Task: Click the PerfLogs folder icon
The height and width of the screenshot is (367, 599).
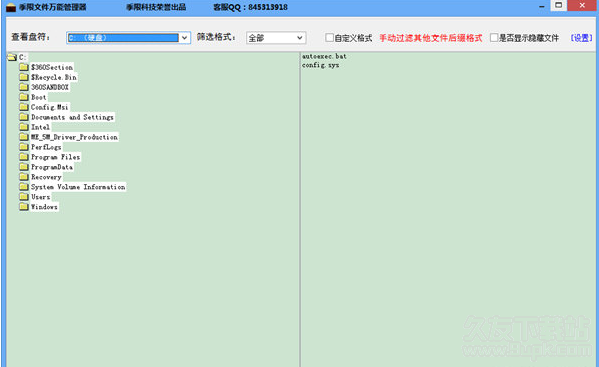Action: coord(24,147)
